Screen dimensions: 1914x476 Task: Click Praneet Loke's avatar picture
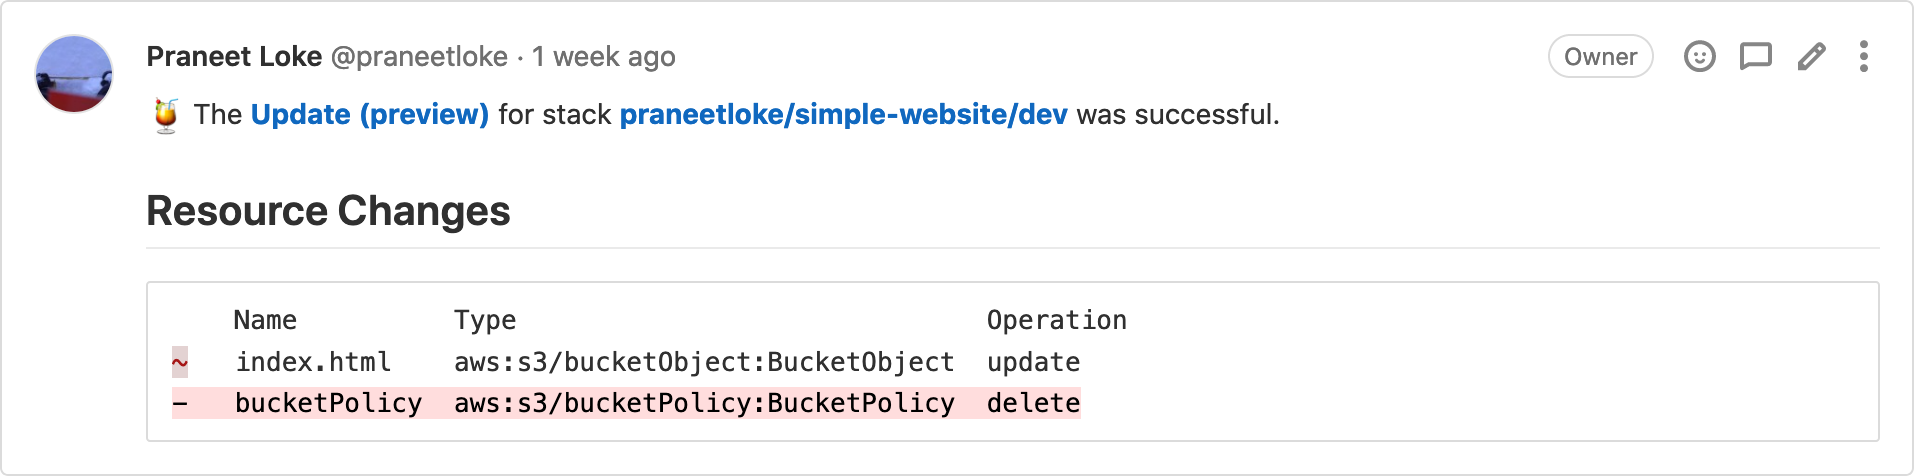74,74
